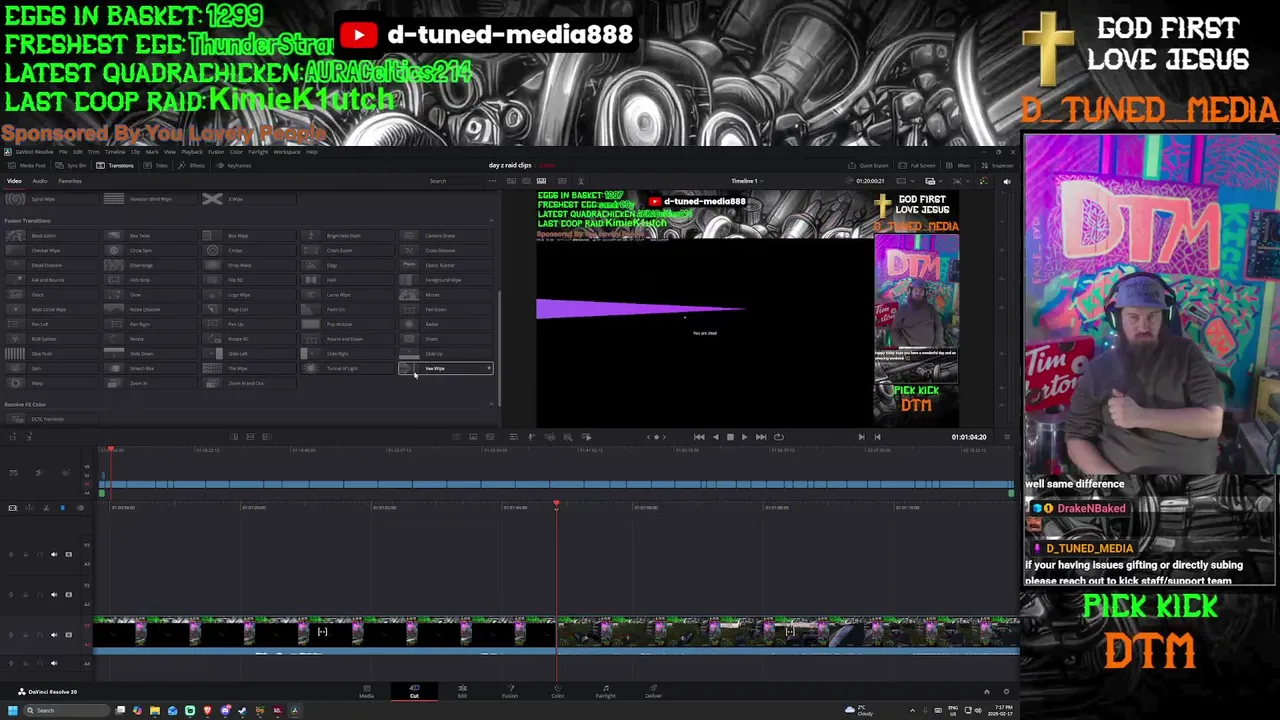
Task: Open the audio Mixer panel
Action: 957,165
